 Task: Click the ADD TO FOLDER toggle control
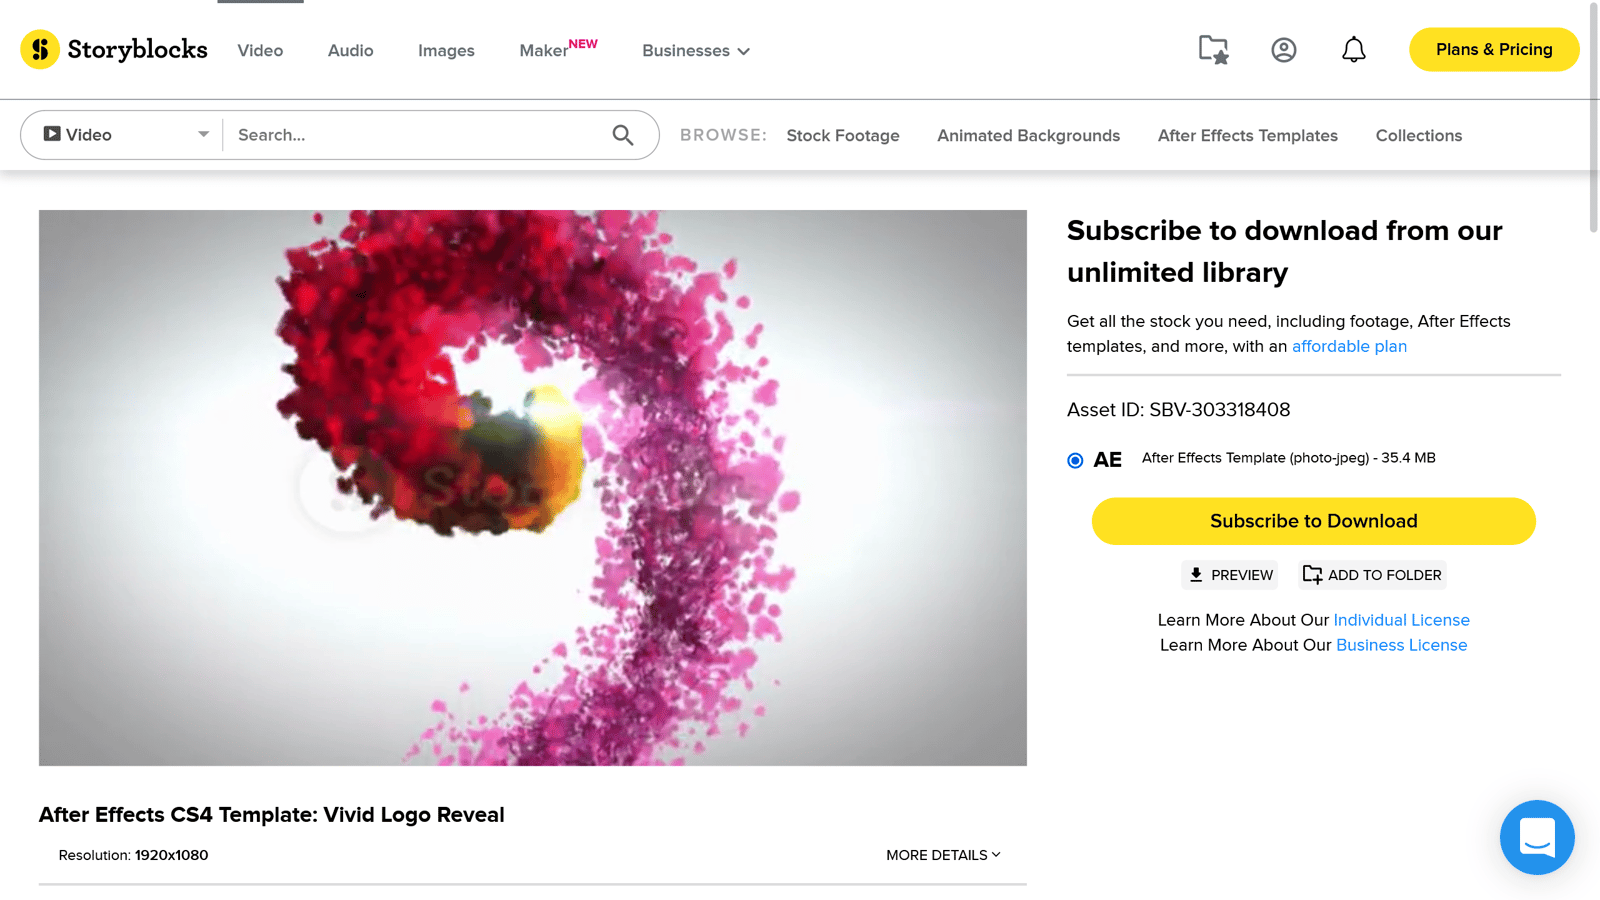point(1371,575)
